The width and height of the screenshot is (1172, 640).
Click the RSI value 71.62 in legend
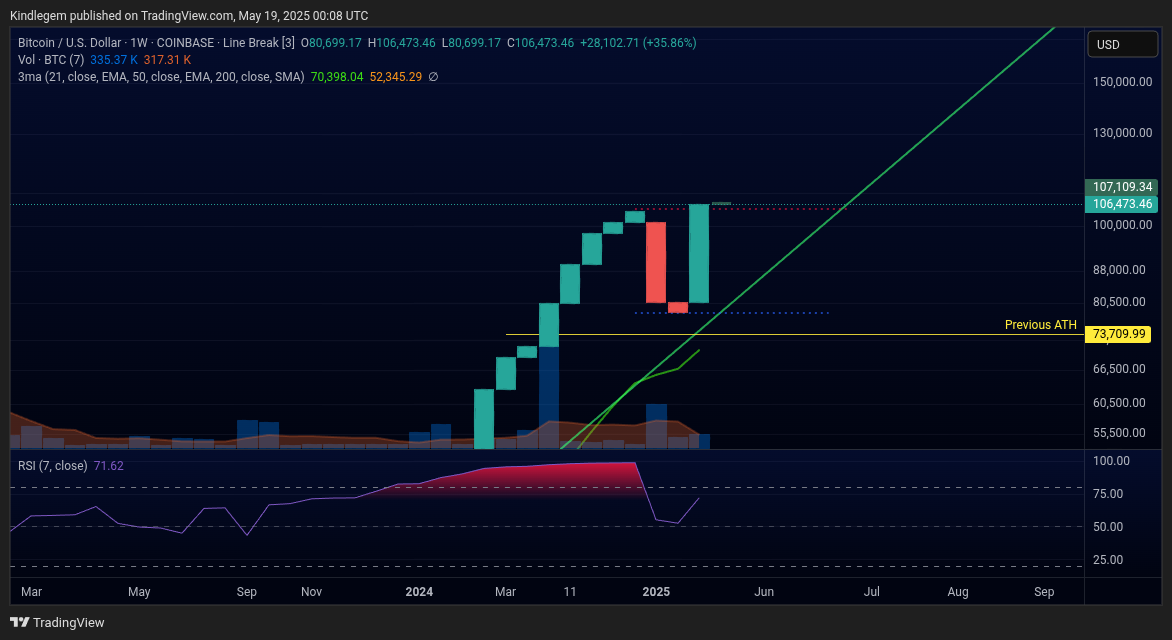tap(108, 466)
